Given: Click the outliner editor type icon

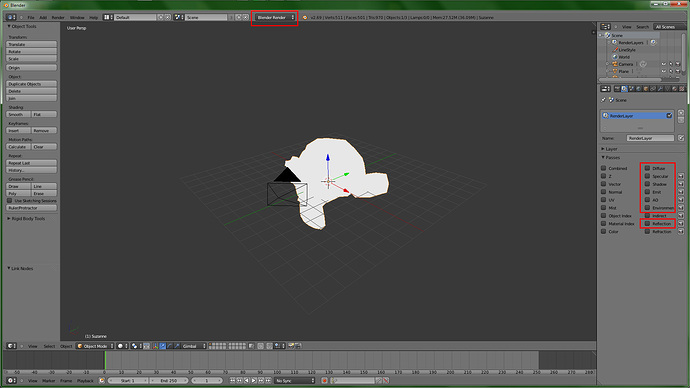Looking at the screenshot, I should point(606,27).
